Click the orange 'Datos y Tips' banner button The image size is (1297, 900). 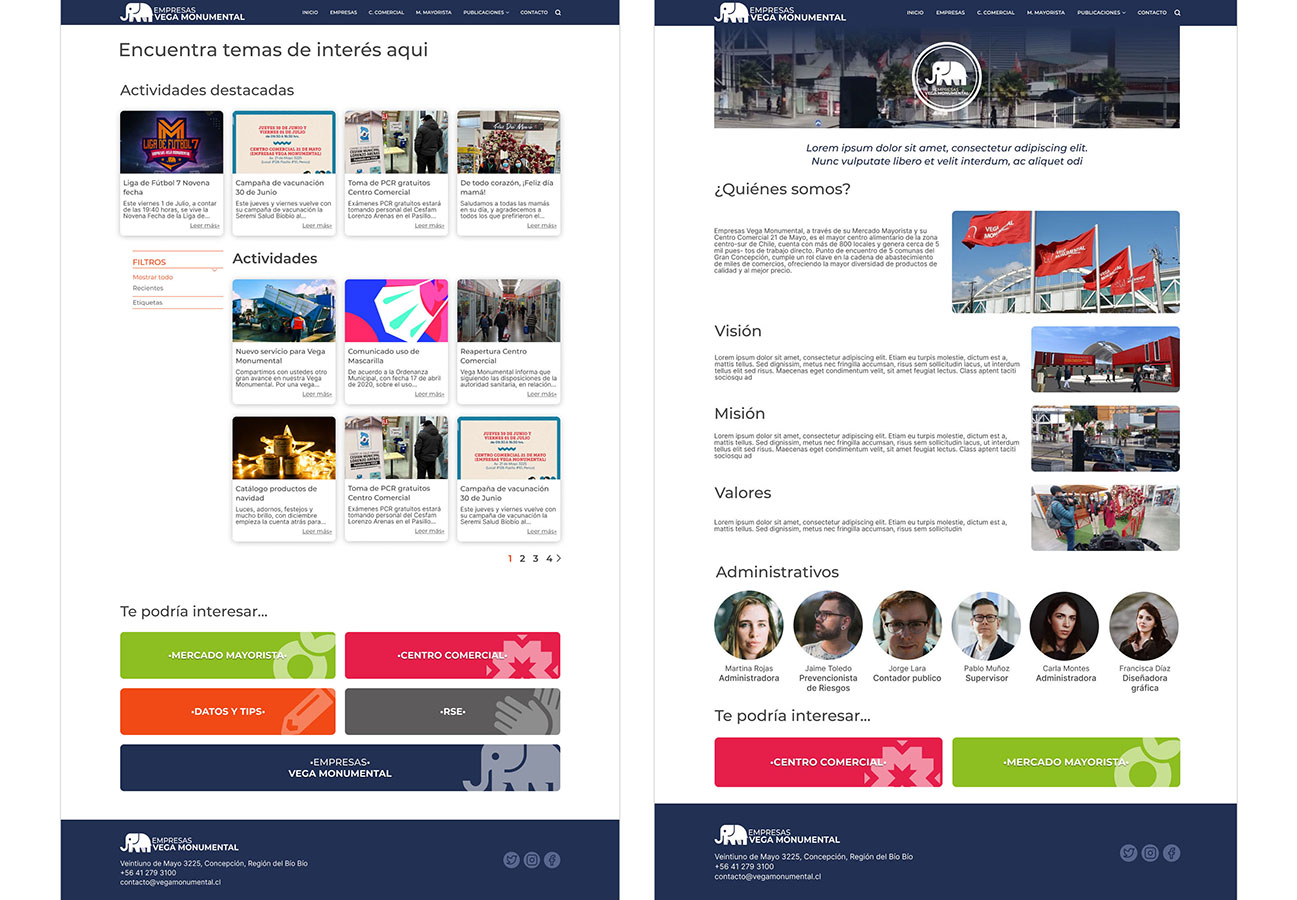coord(228,711)
